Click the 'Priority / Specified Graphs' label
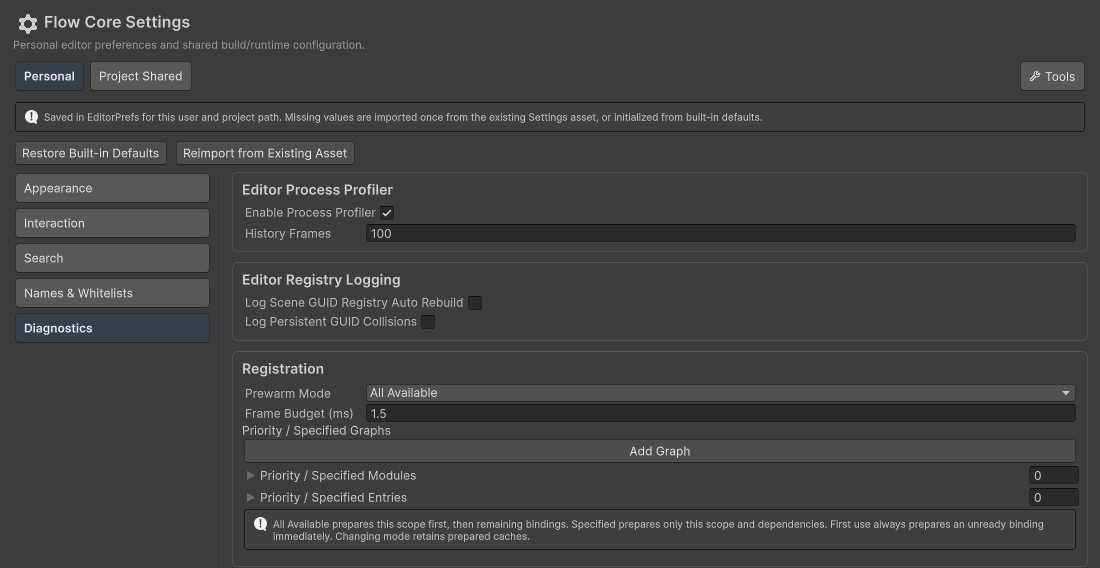 pyautogui.click(x=316, y=431)
